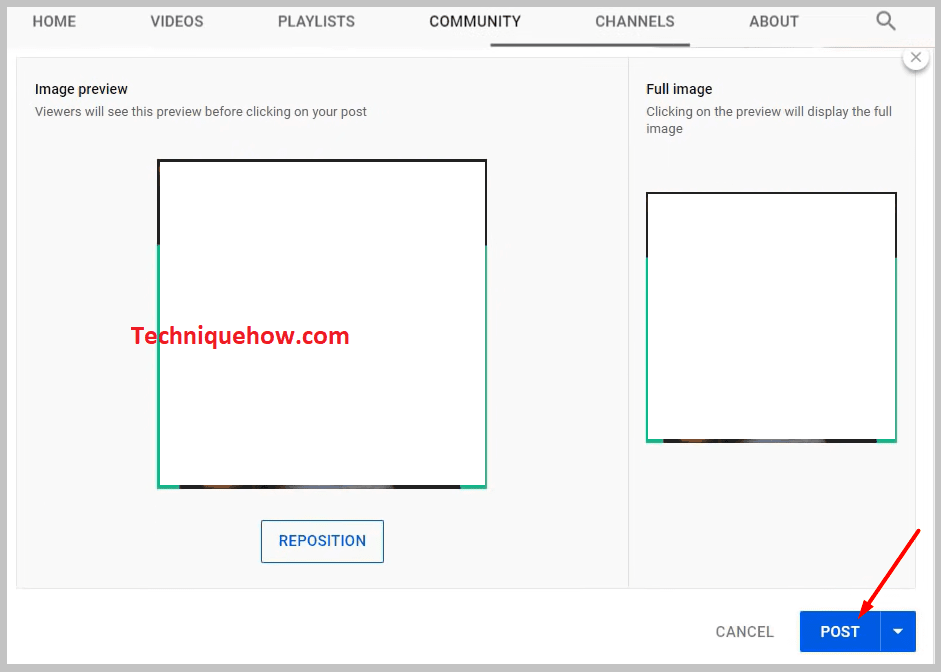Go to the CHANNELS tab

[x=635, y=22]
